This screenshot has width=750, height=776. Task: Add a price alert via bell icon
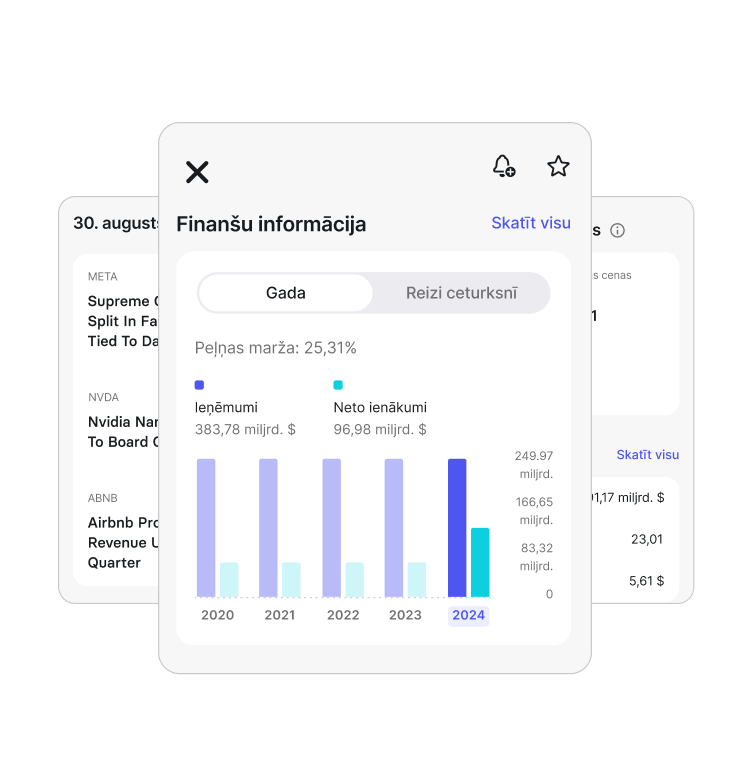click(x=504, y=166)
